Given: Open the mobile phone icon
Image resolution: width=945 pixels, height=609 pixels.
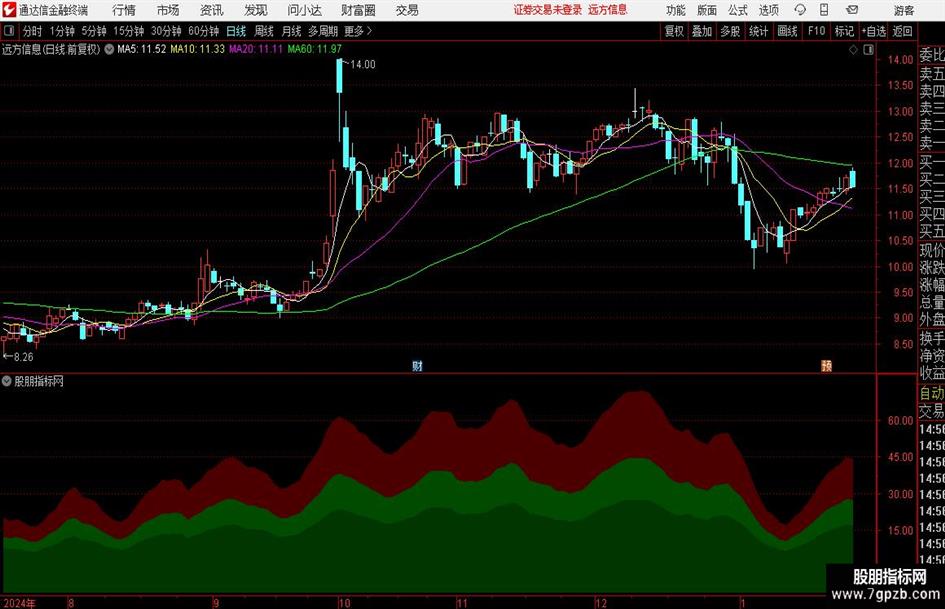Looking at the screenshot, I should pos(824,10).
